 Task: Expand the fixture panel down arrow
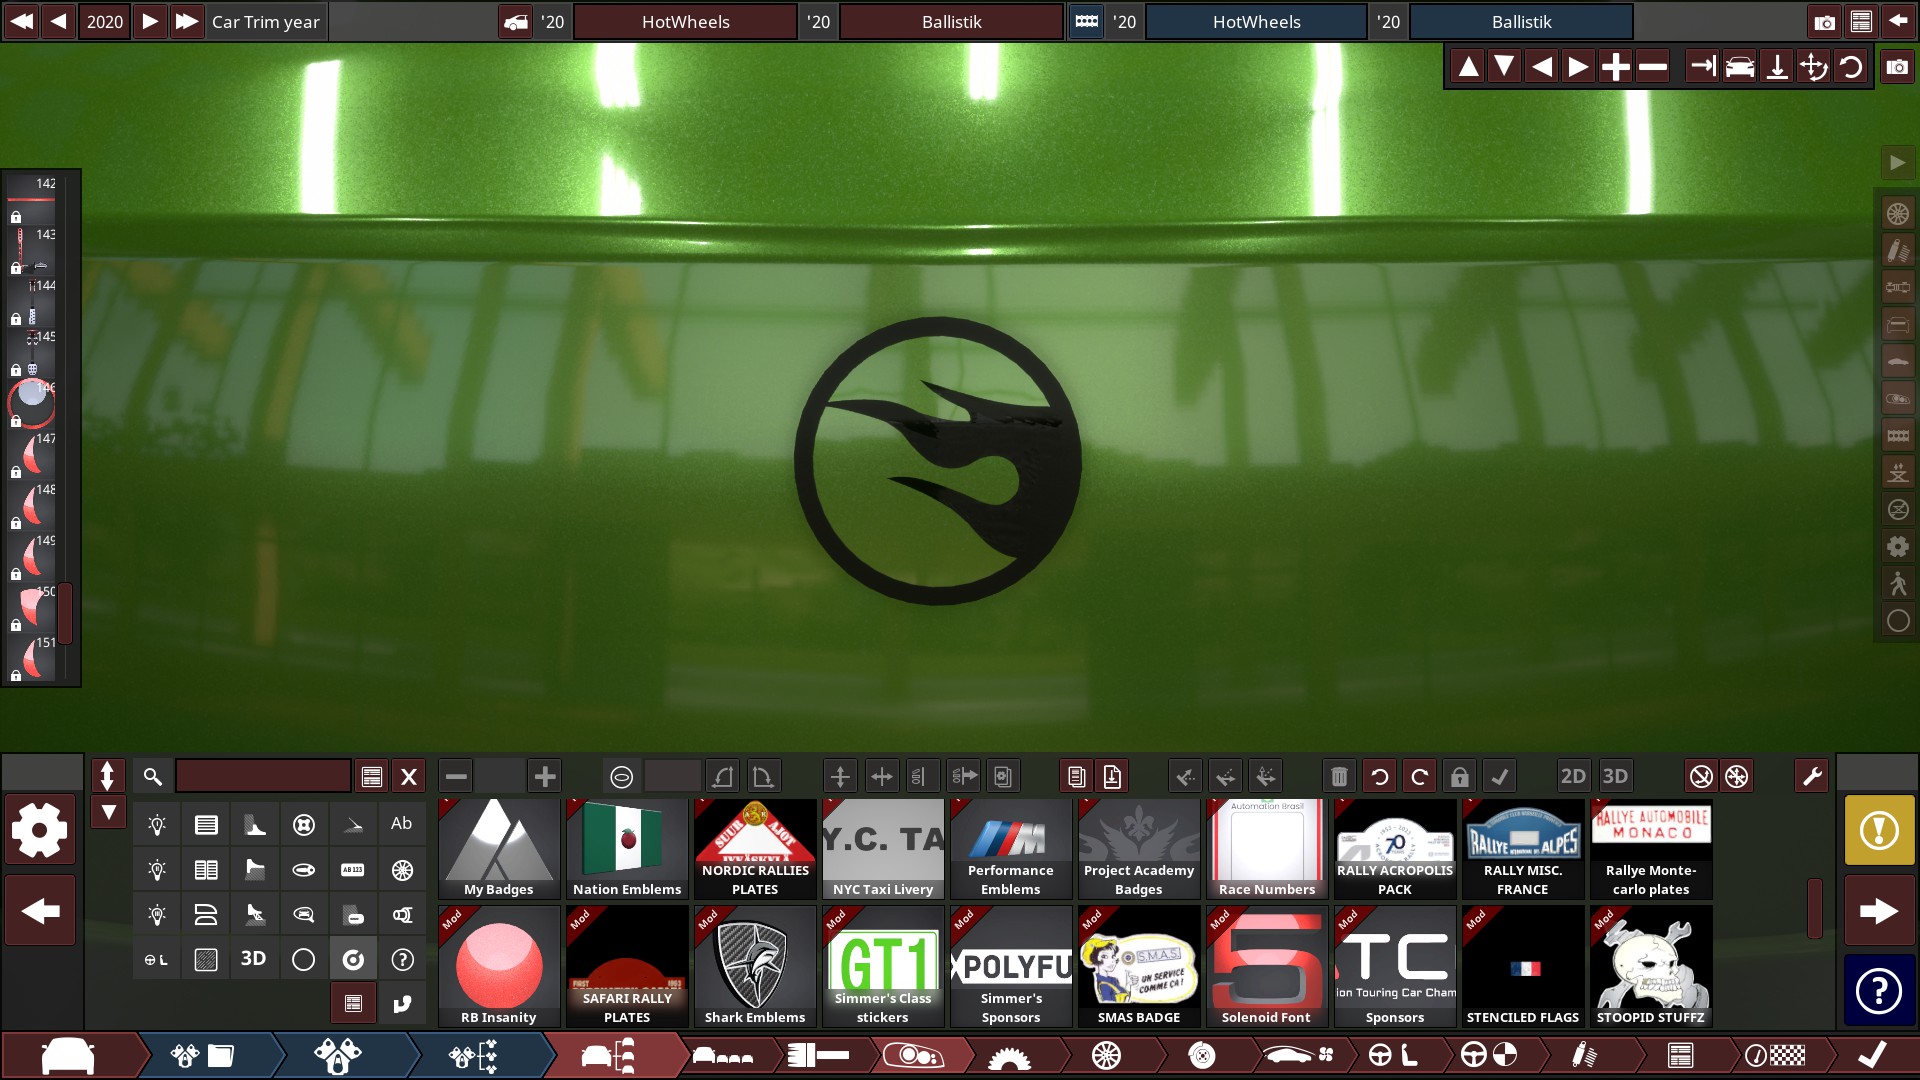(108, 812)
